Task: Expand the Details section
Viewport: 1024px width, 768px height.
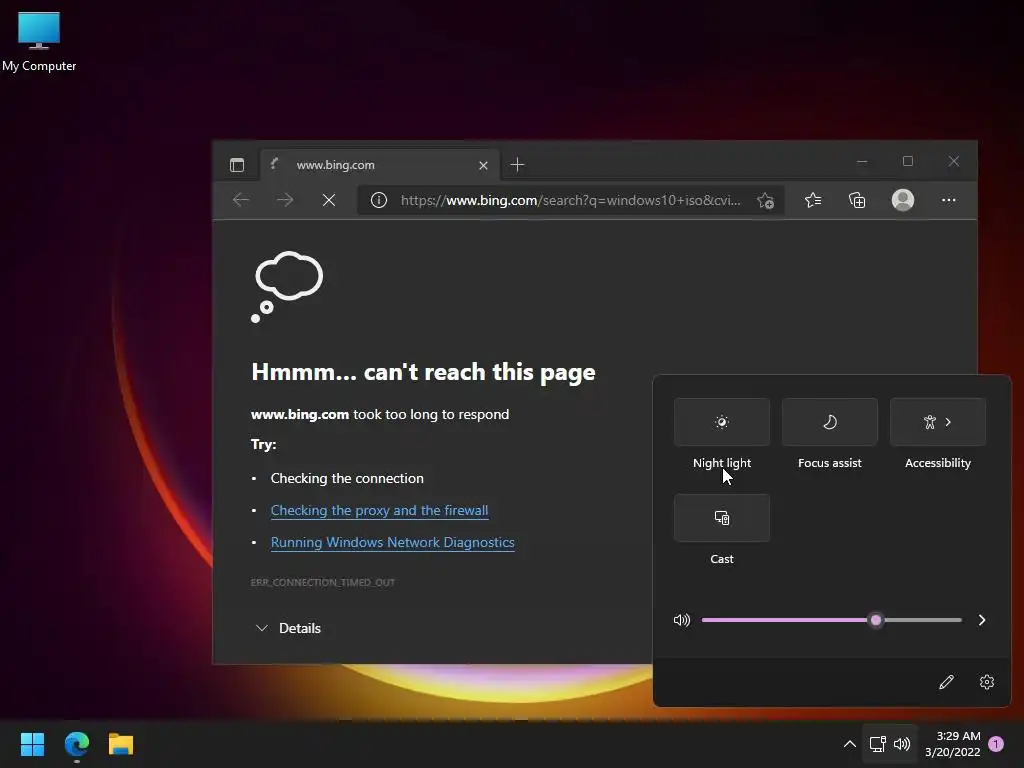Action: click(288, 628)
